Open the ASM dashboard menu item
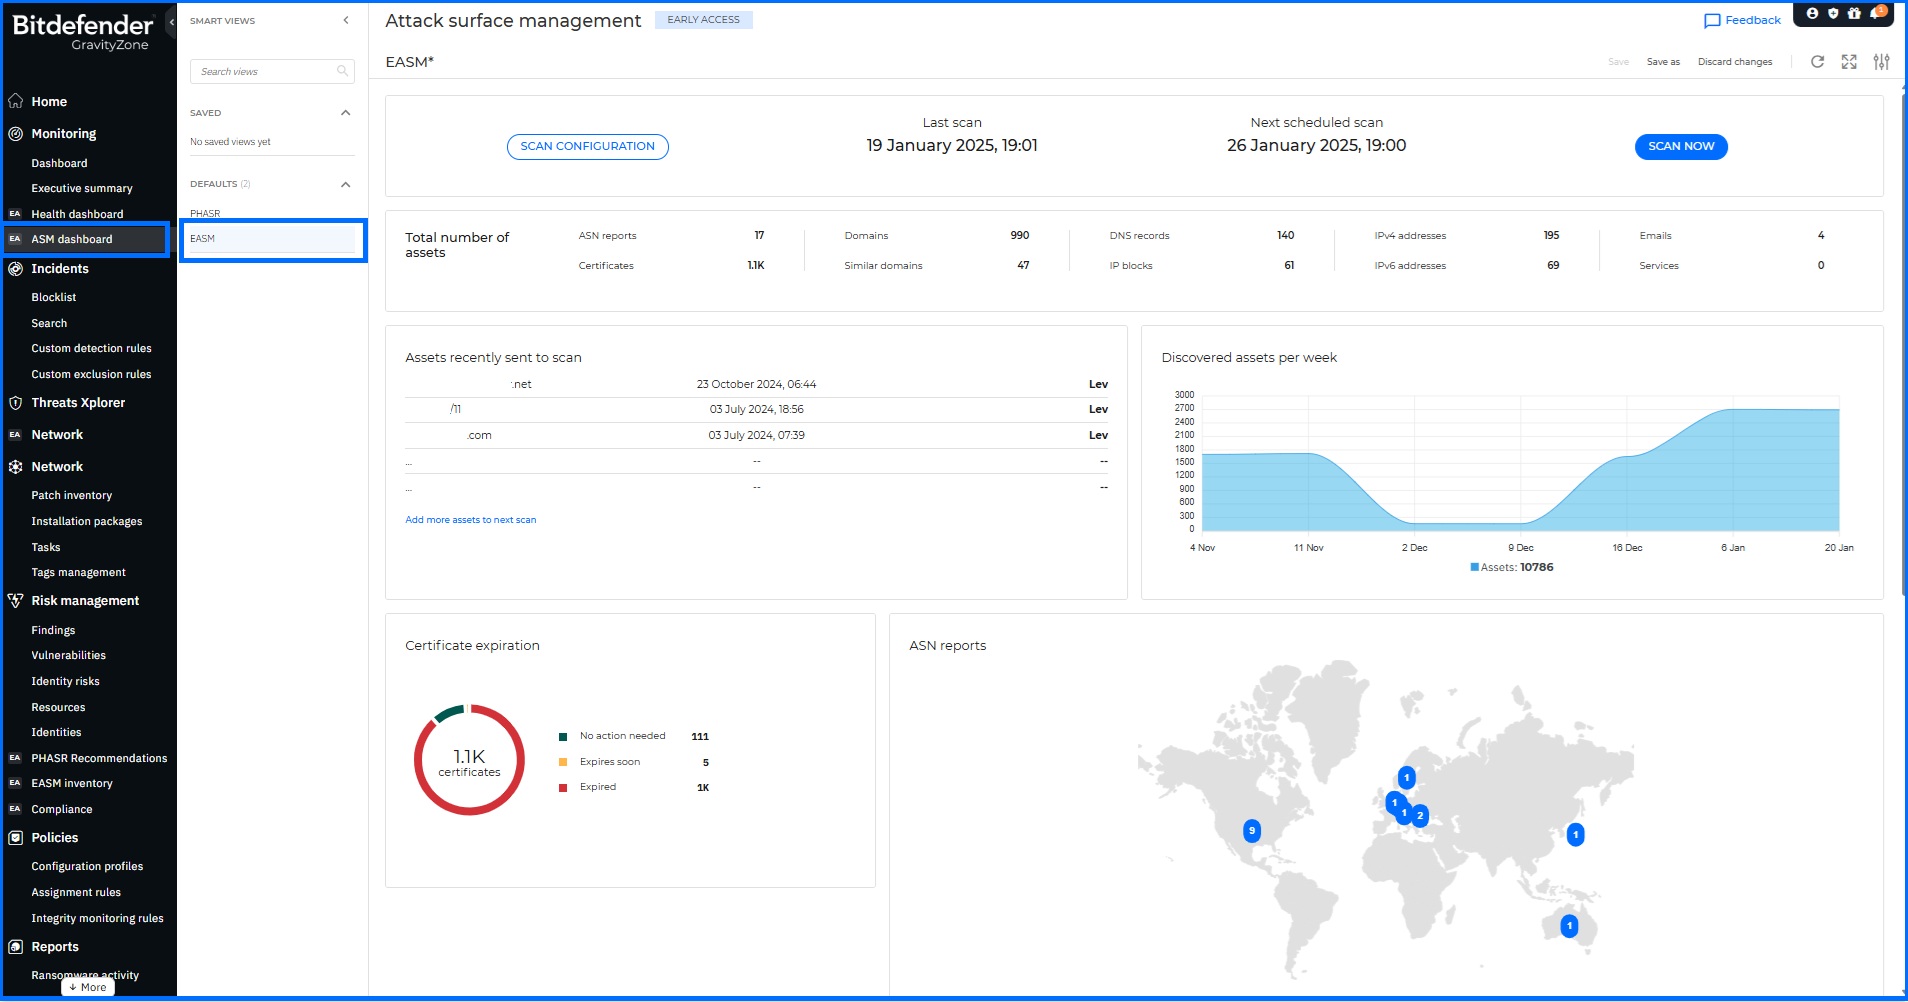Viewport: 1908px width, 1002px height. (72, 239)
